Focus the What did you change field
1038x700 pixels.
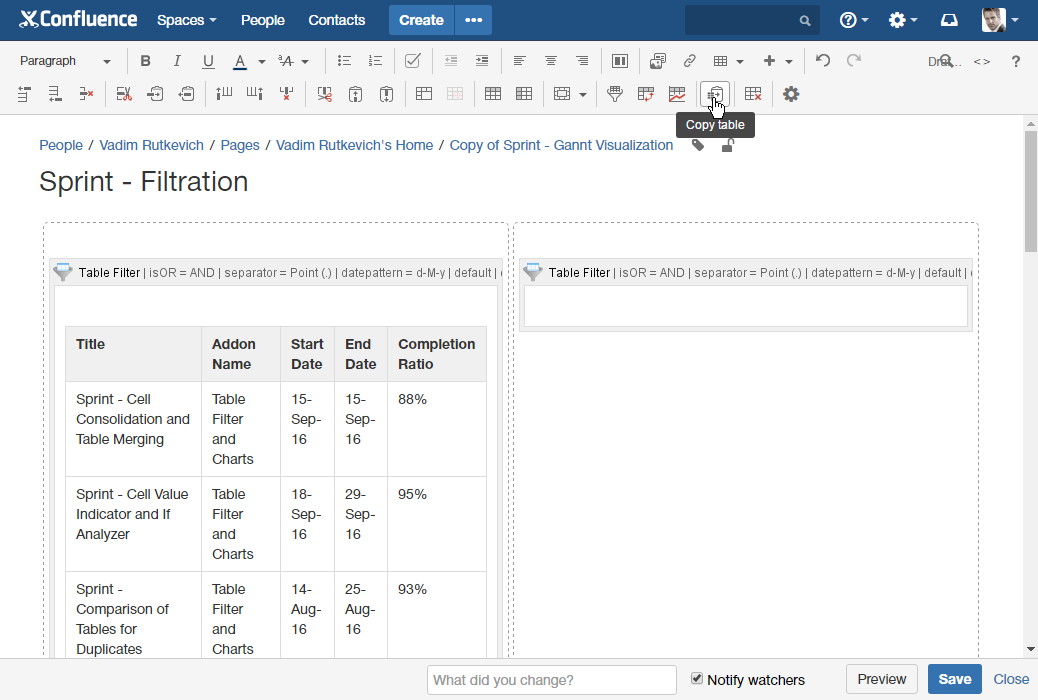551,679
